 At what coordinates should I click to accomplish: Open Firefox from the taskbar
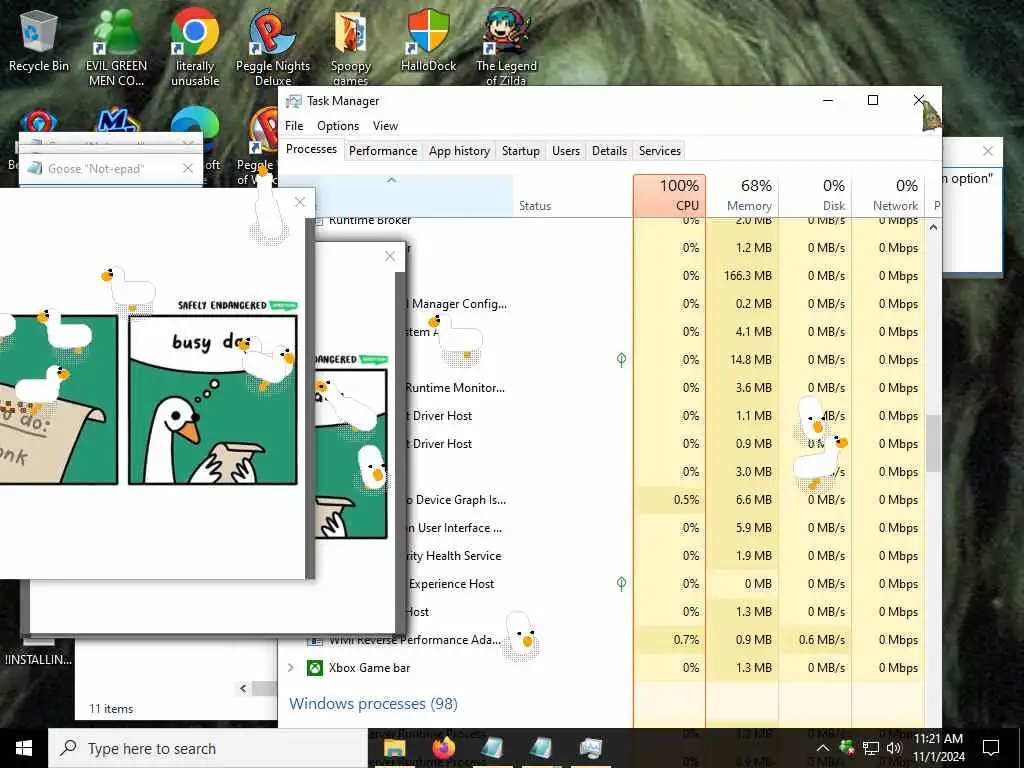click(443, 748)
